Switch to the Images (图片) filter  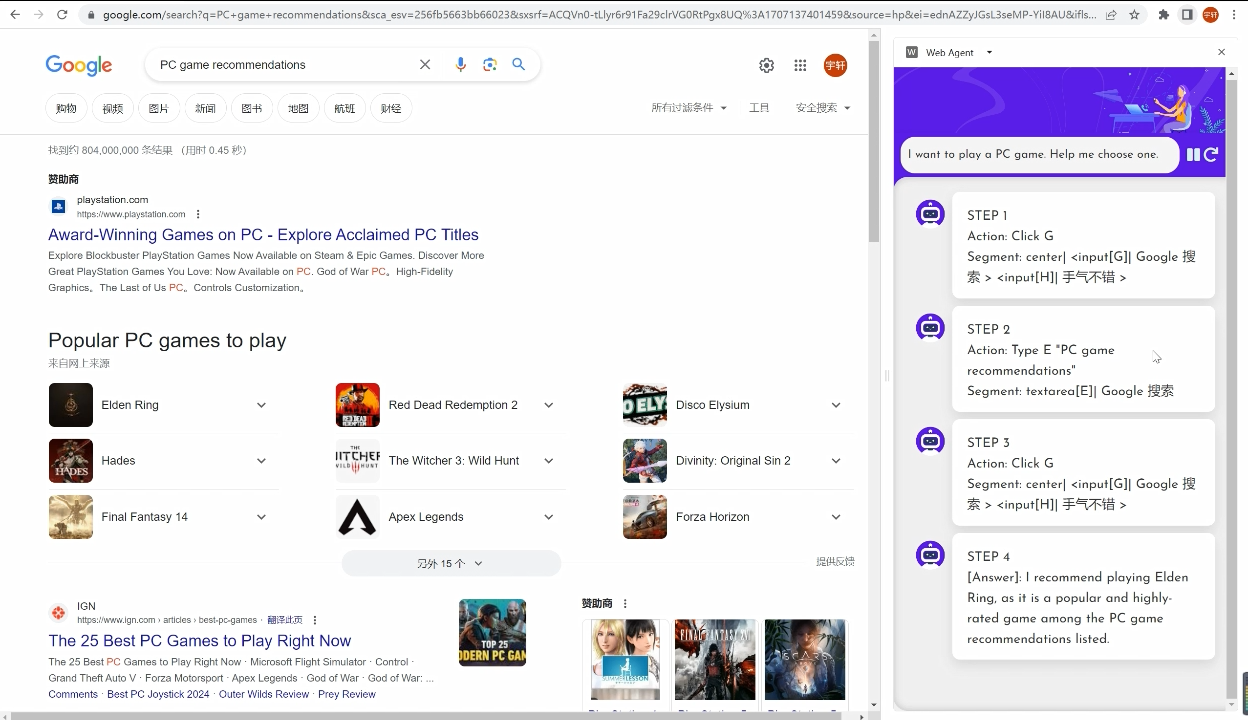tap(159, 108)
